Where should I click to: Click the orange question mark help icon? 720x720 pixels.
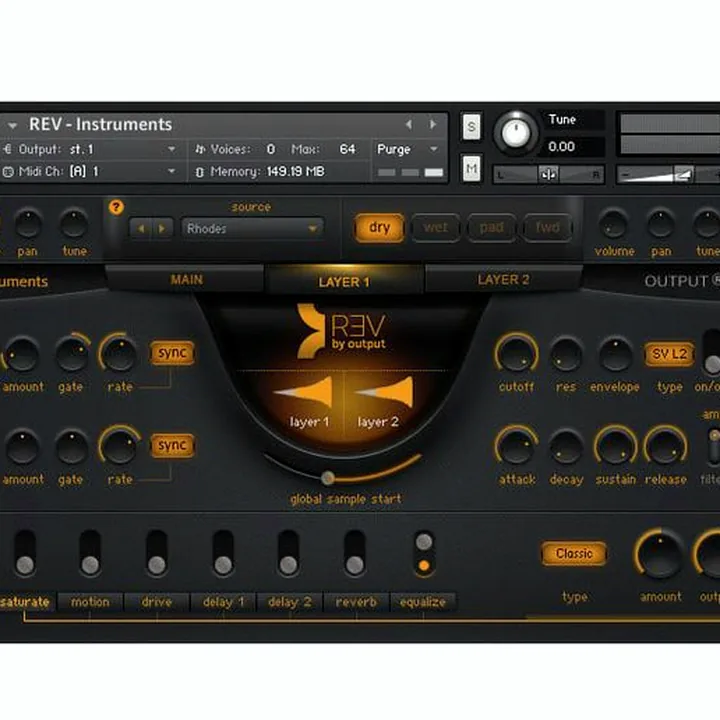click(116, 207)
